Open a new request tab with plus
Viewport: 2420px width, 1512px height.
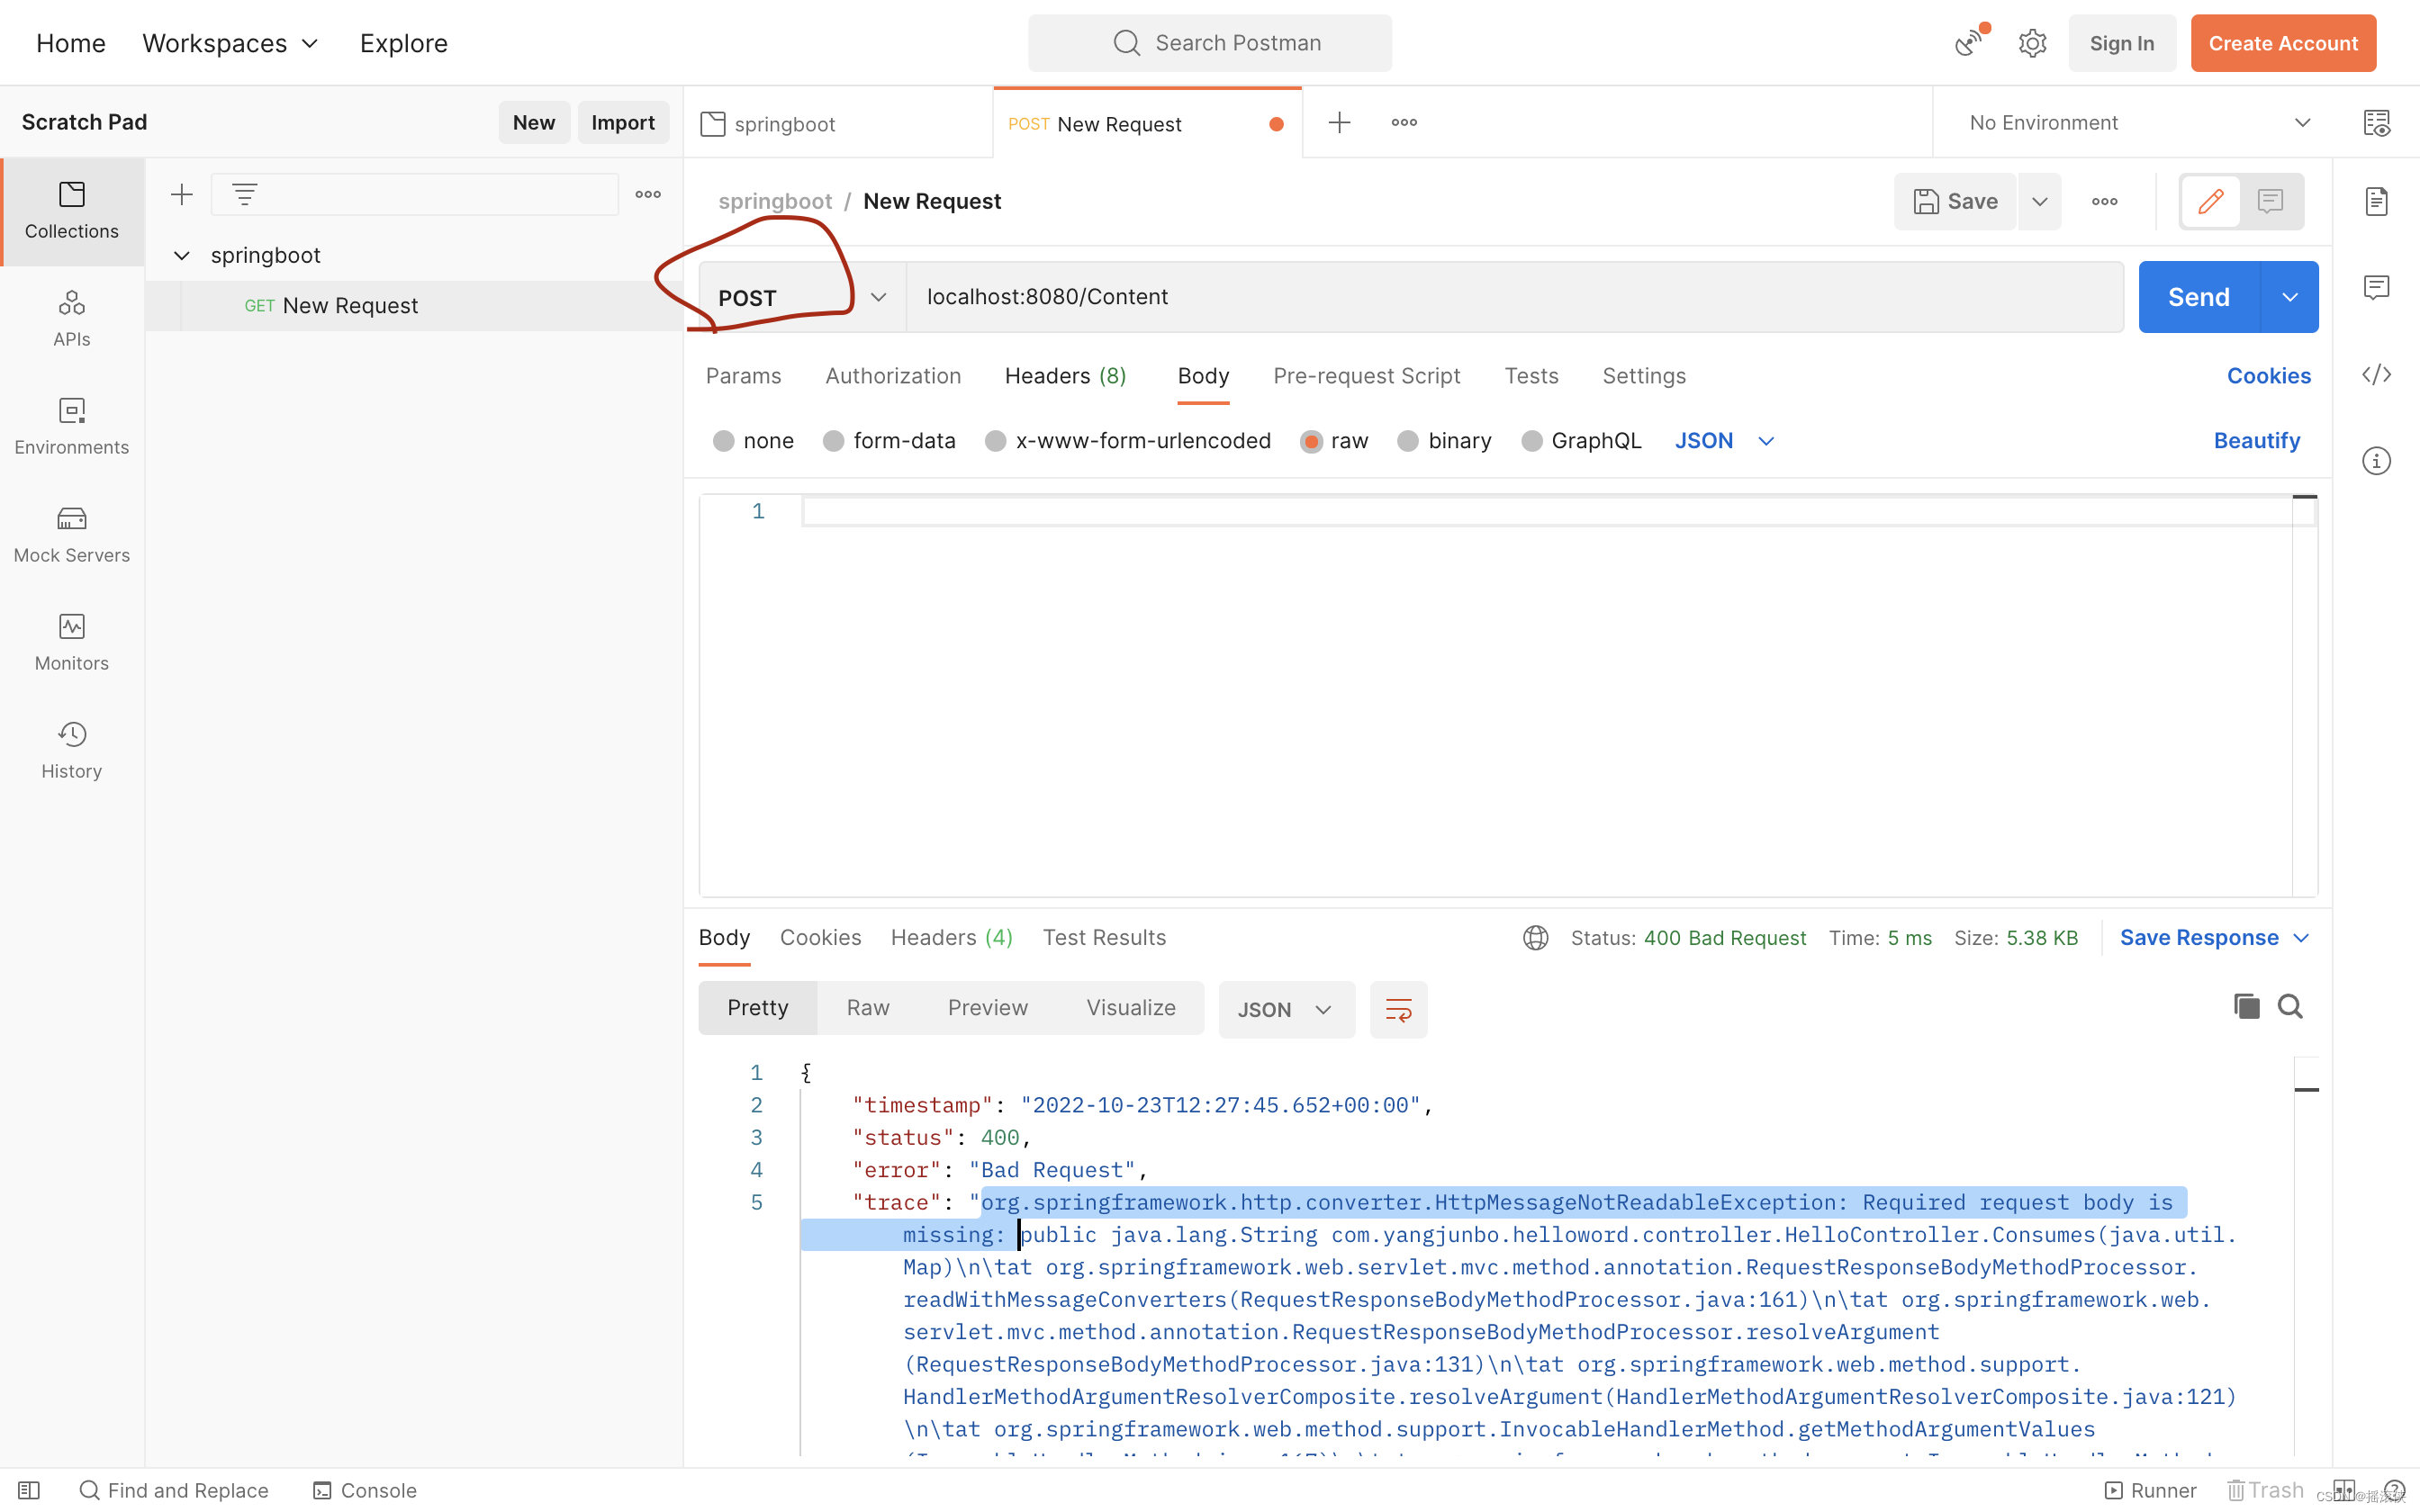(x=1339, y=122)
